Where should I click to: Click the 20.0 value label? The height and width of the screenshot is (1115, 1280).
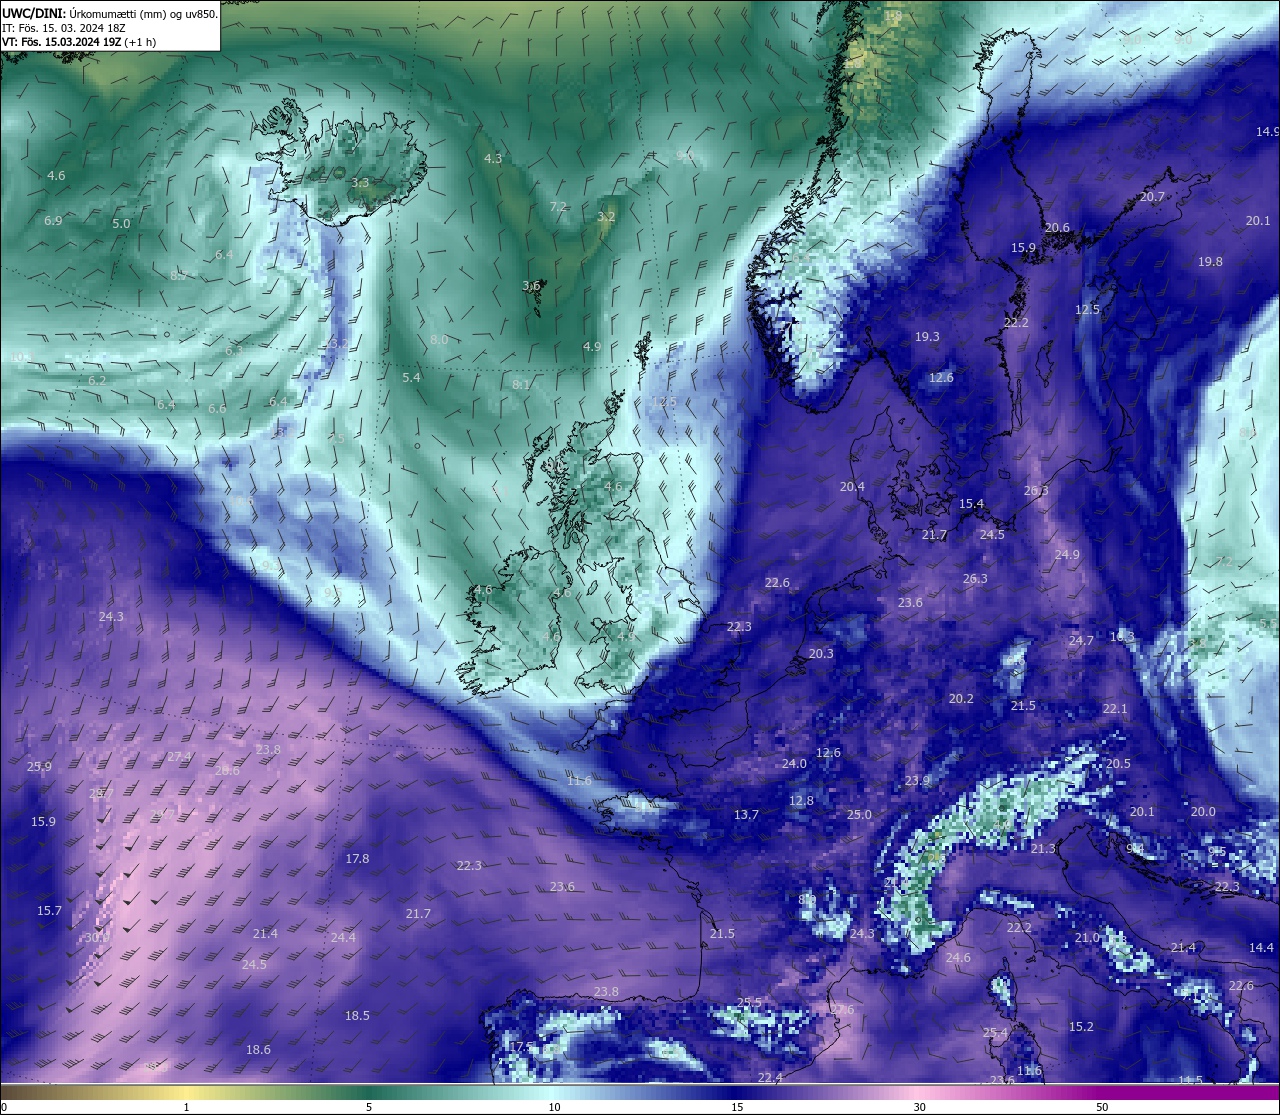[x=1203, y=811]
